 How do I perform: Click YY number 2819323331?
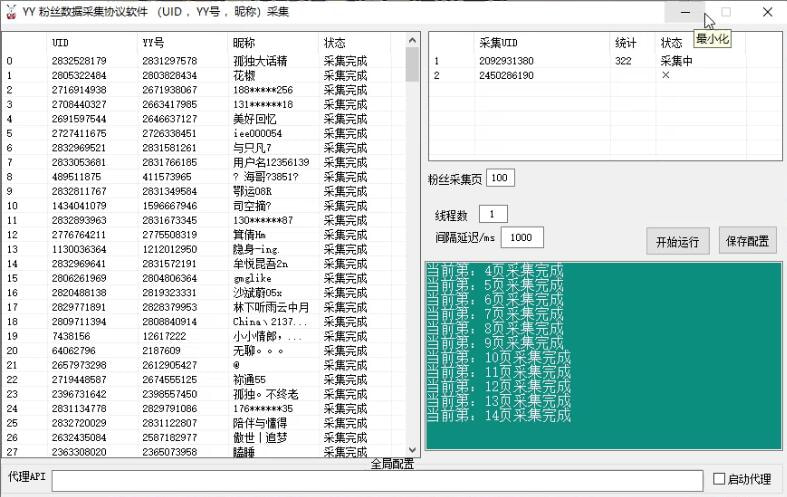[x=170, y=293]
